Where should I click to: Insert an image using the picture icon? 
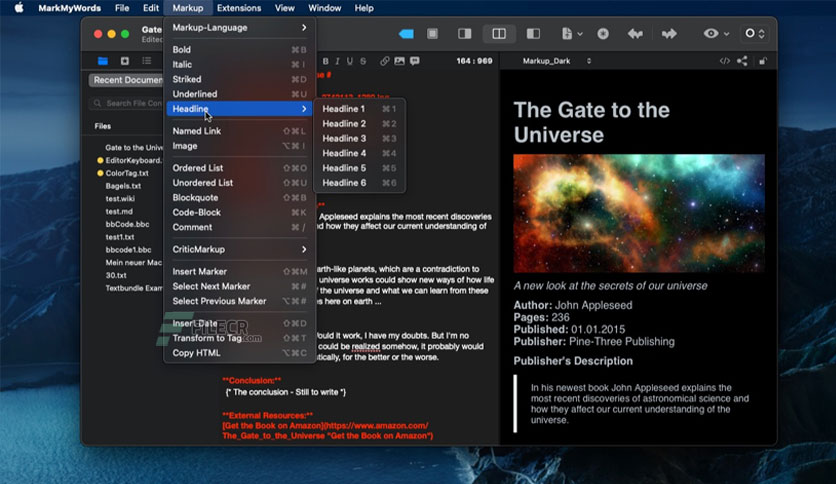click(x=399, y=61)
